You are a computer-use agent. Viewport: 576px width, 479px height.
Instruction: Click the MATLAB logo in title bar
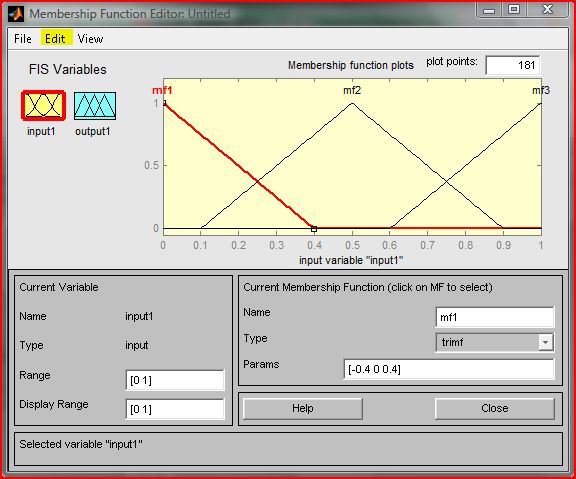pyautogui.click(x=16, y=14)
